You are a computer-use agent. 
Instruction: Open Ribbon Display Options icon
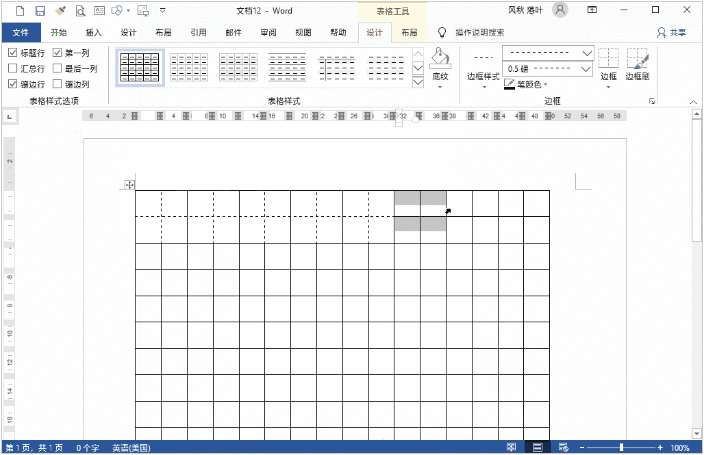[592, 9]
